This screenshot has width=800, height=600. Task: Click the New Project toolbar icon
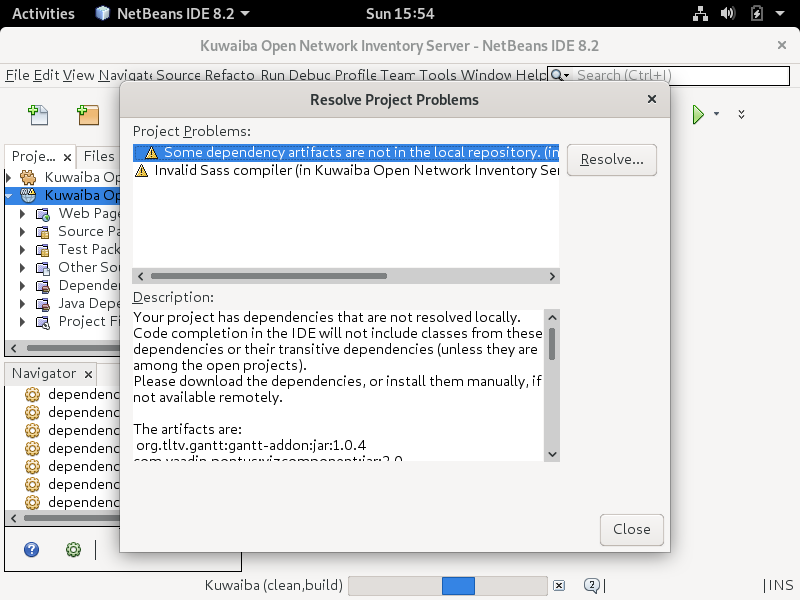[x=88, y=115]
